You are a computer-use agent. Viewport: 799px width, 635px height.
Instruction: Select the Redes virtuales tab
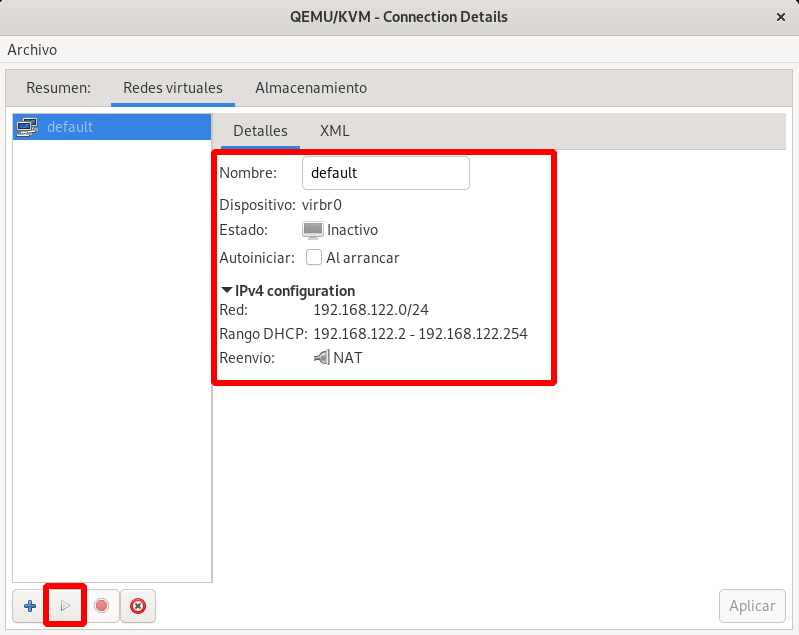pos(173,88)
